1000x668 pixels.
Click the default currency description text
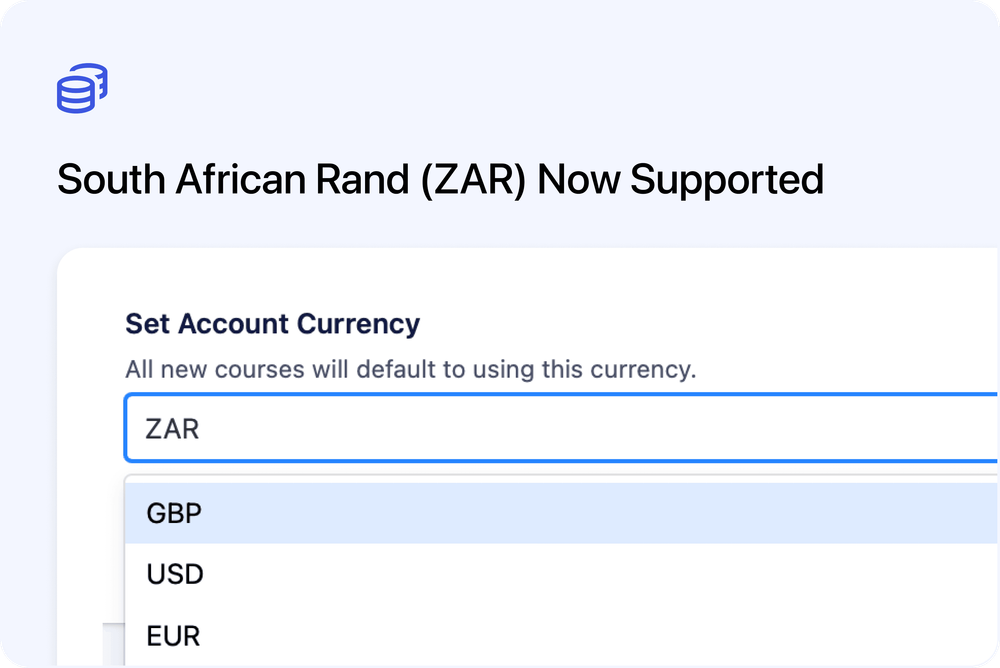(410, 369)
